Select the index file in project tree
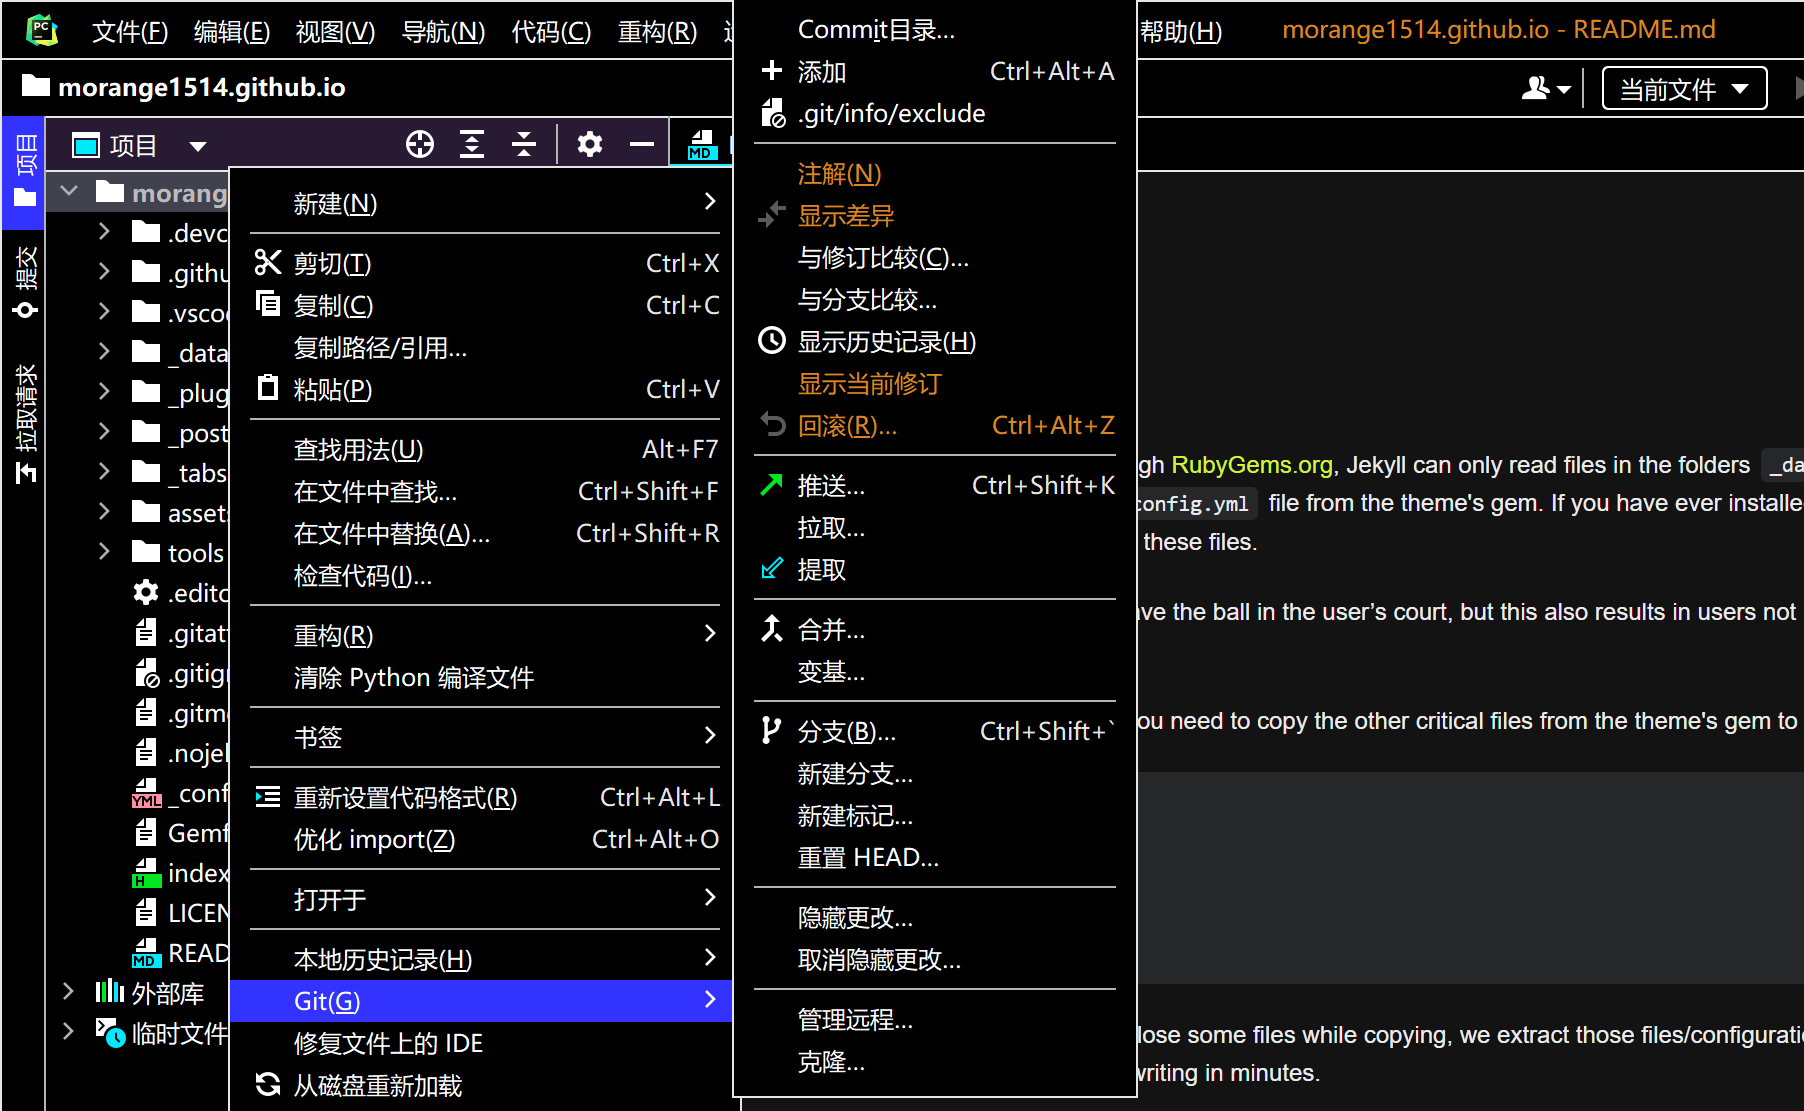1804x1111 pixels. click(x=180, y=873)
